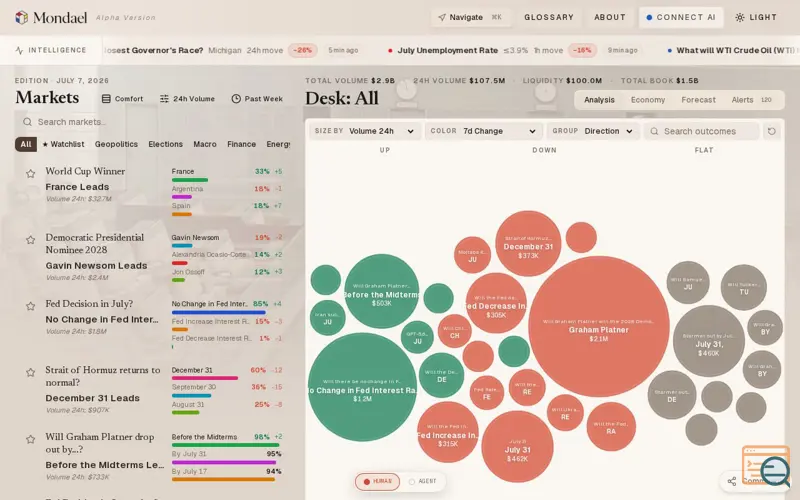This screenshot has height=500, width=800.
Task: Open the Color 7d Change dropdown
Action: (x=483, y=131)
